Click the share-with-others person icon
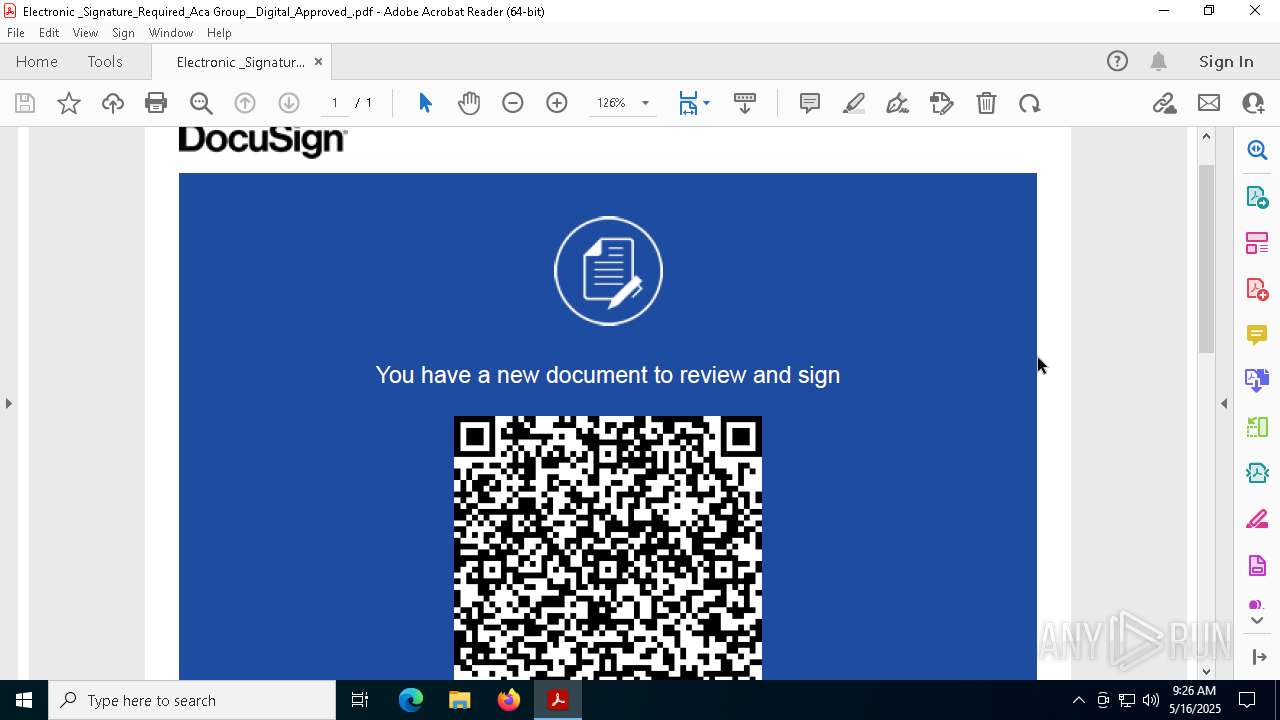This screenshot has height=720, width=1280. click(x=1253, y=103)
